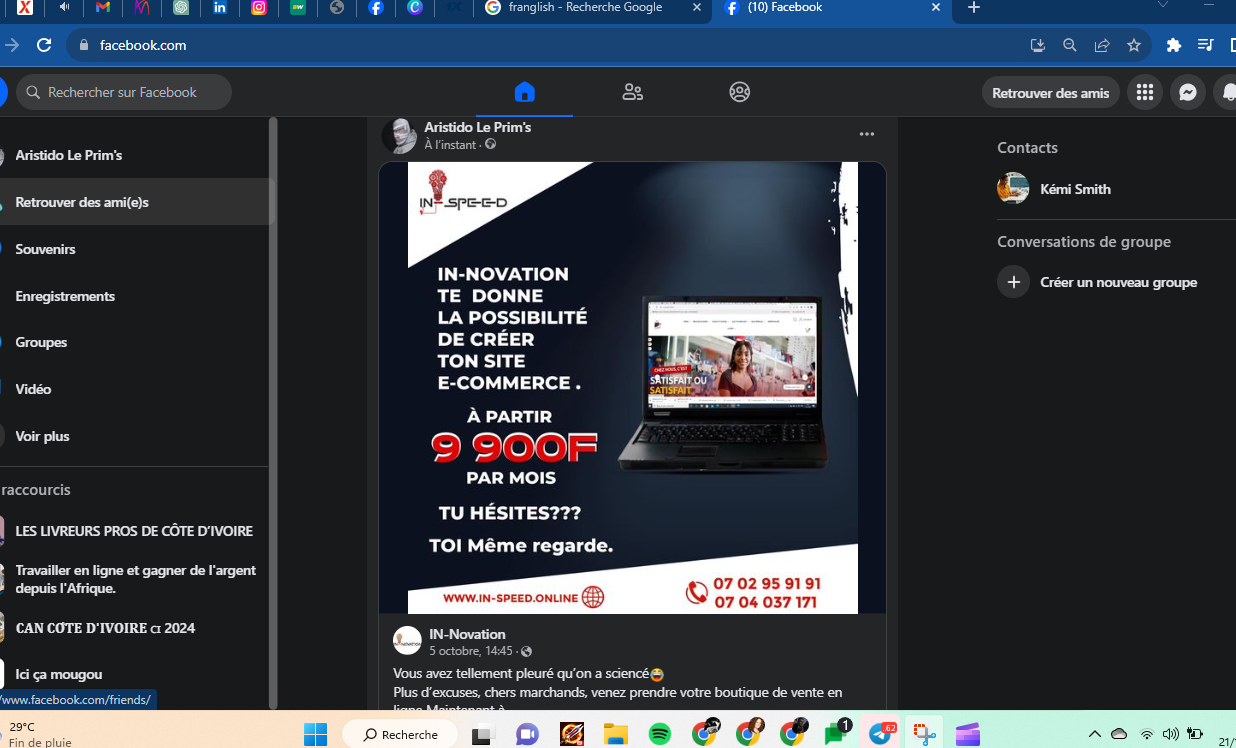Open the Groups icon in top navigation
This screenshot has height=748, width=1236.
tap(739, 92)
